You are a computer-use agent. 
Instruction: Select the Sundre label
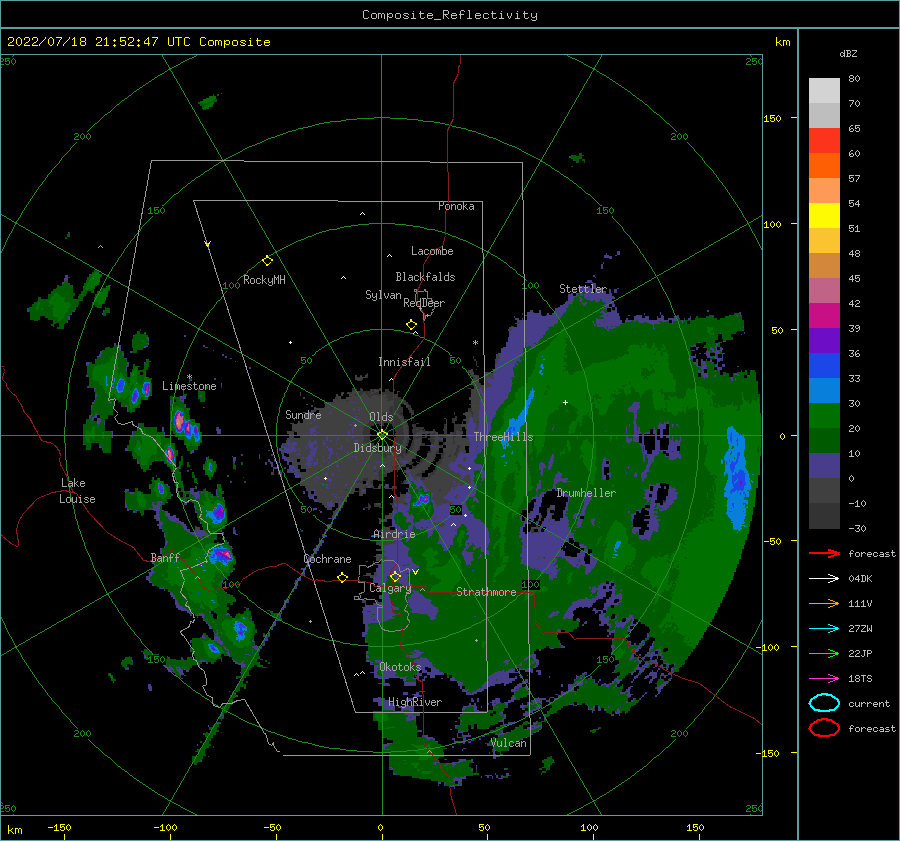click(303, 414)
